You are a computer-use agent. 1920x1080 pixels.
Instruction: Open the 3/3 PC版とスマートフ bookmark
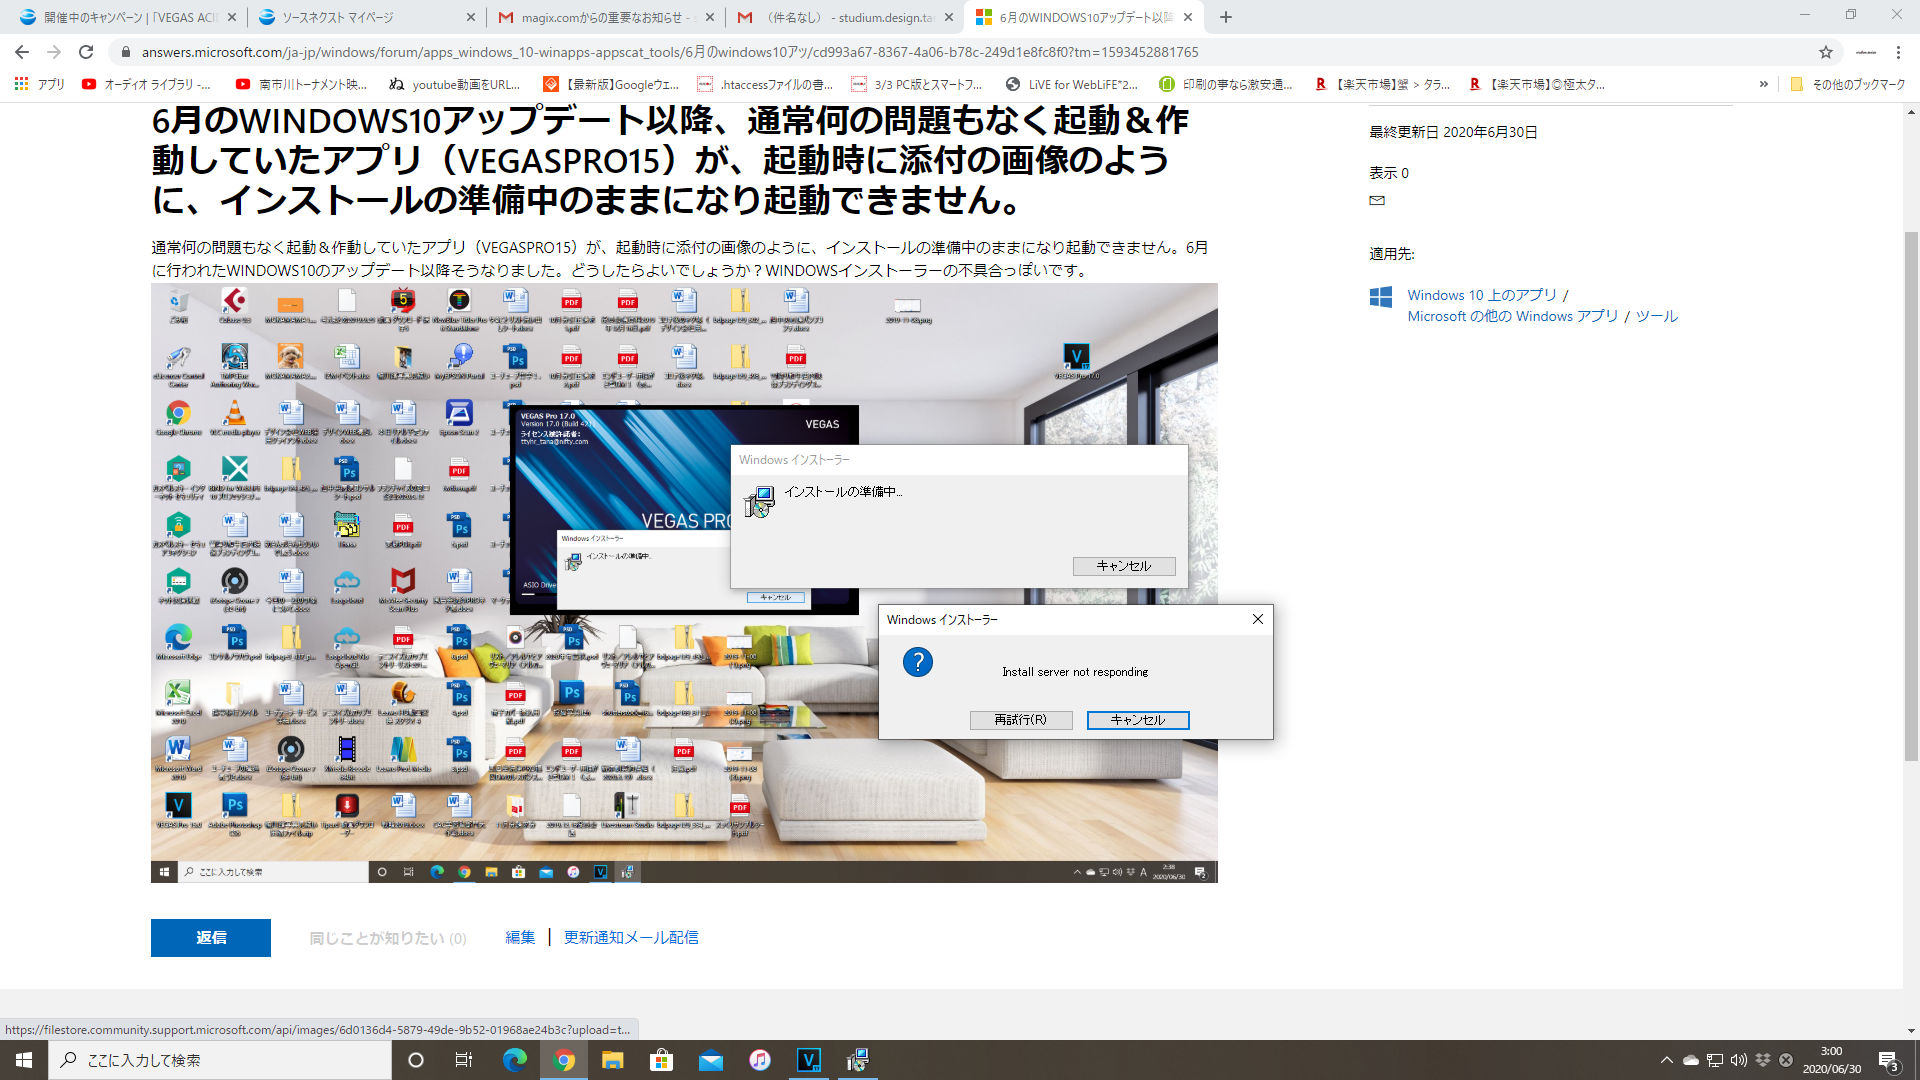pos(917,84)
